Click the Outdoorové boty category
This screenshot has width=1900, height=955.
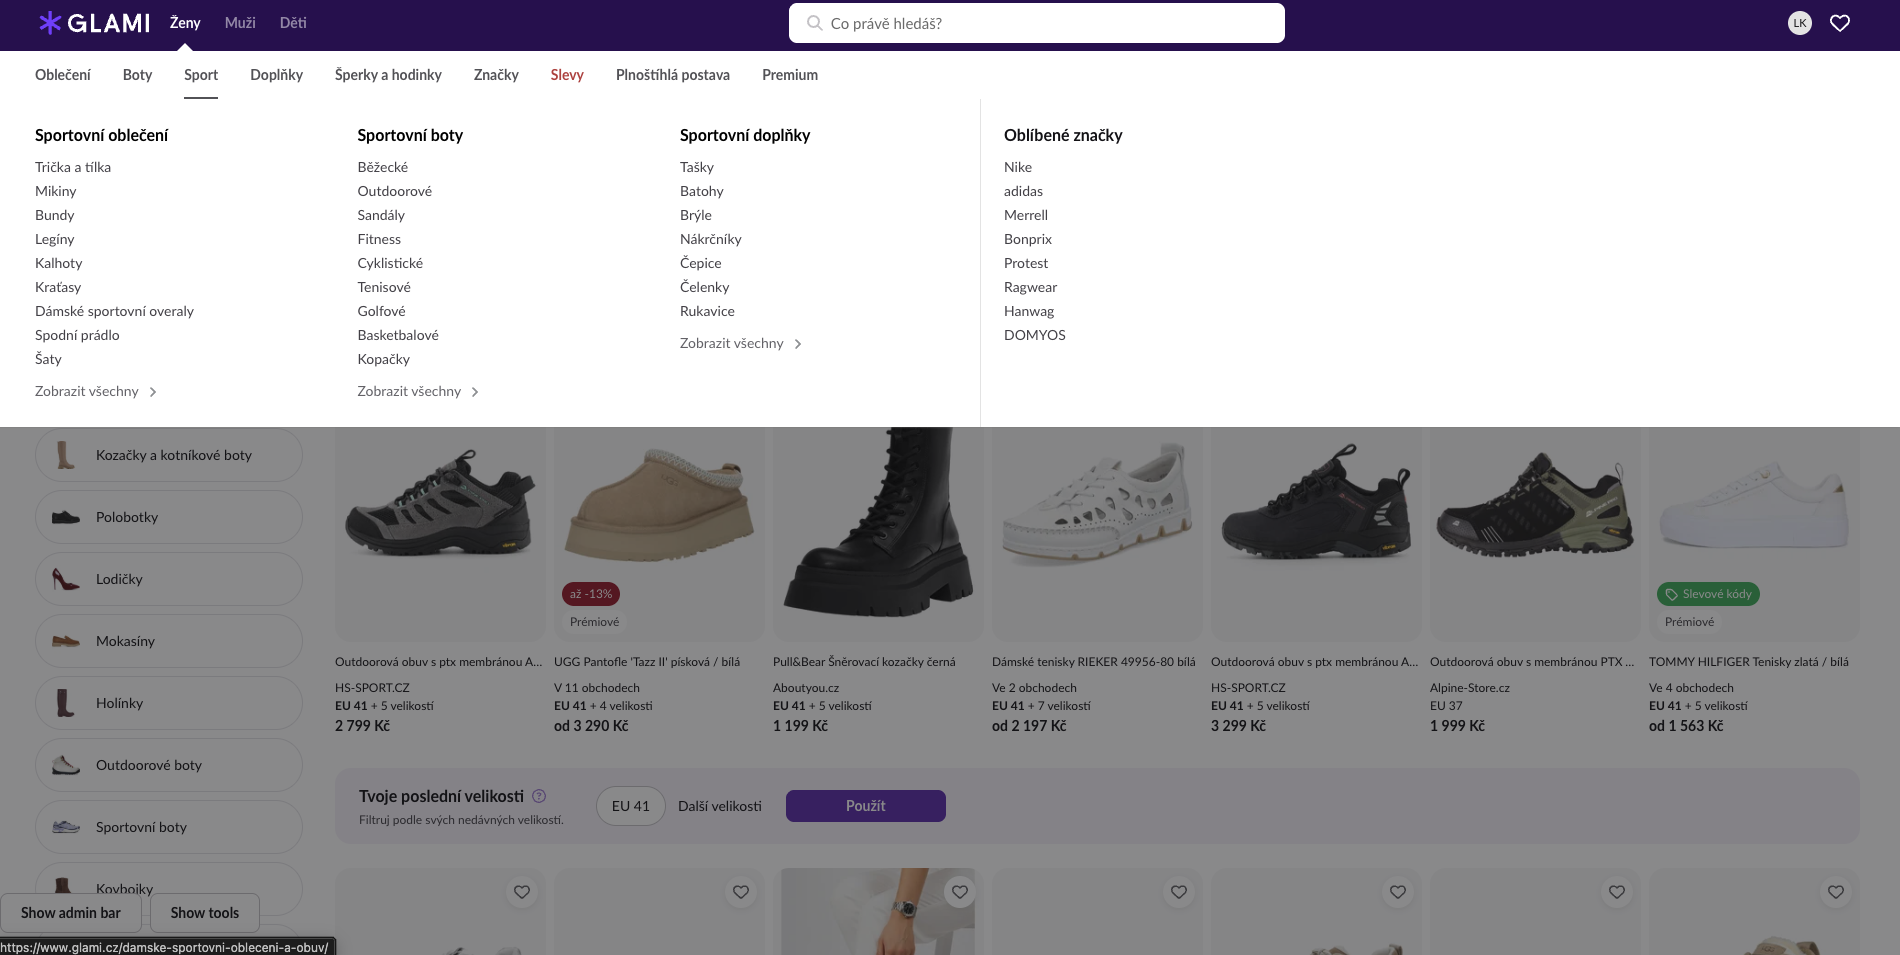pos(169,765)
